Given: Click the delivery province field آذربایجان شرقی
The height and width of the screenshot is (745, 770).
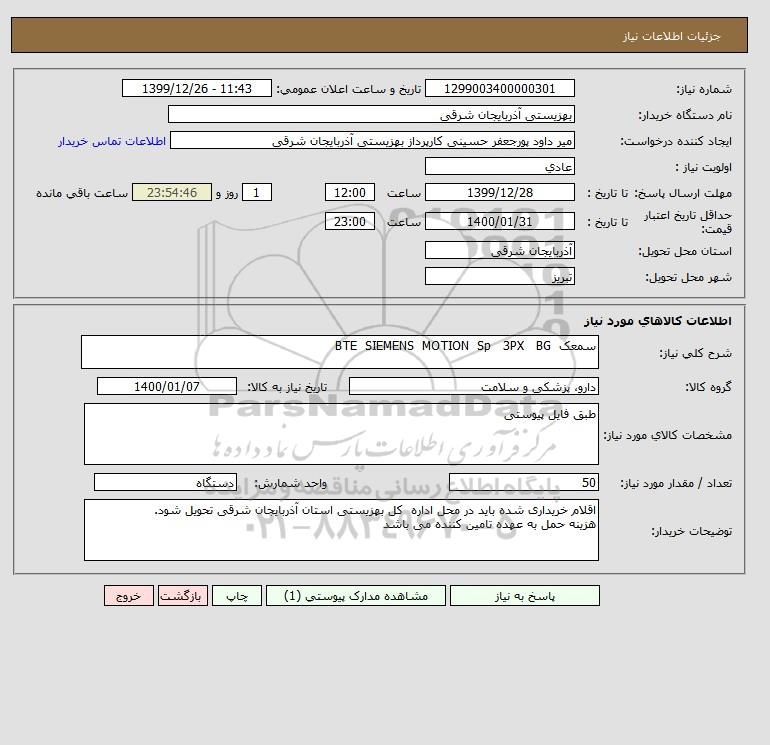Looking at the screenshot, I should (499, 250).
